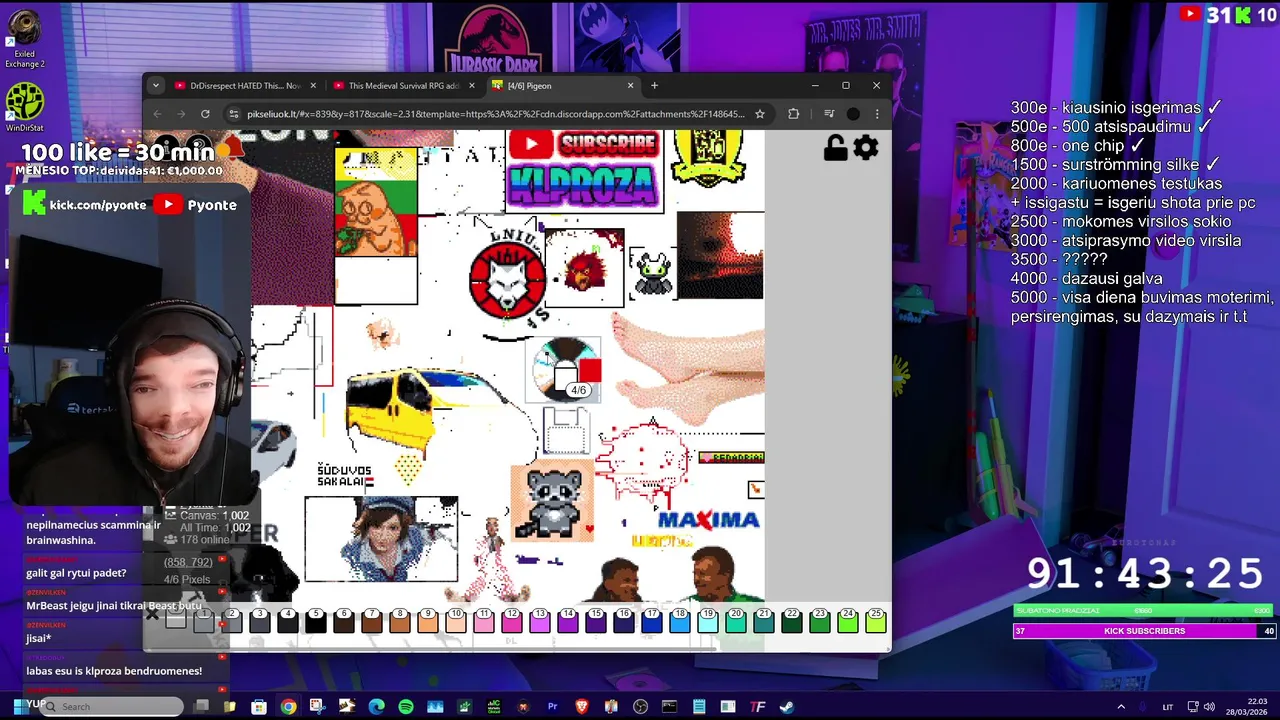Image resolution: width=1280 pixels, height=720 pixels.
Task: Open the Chrome profile avatar
Action: [x=853, y=114]
